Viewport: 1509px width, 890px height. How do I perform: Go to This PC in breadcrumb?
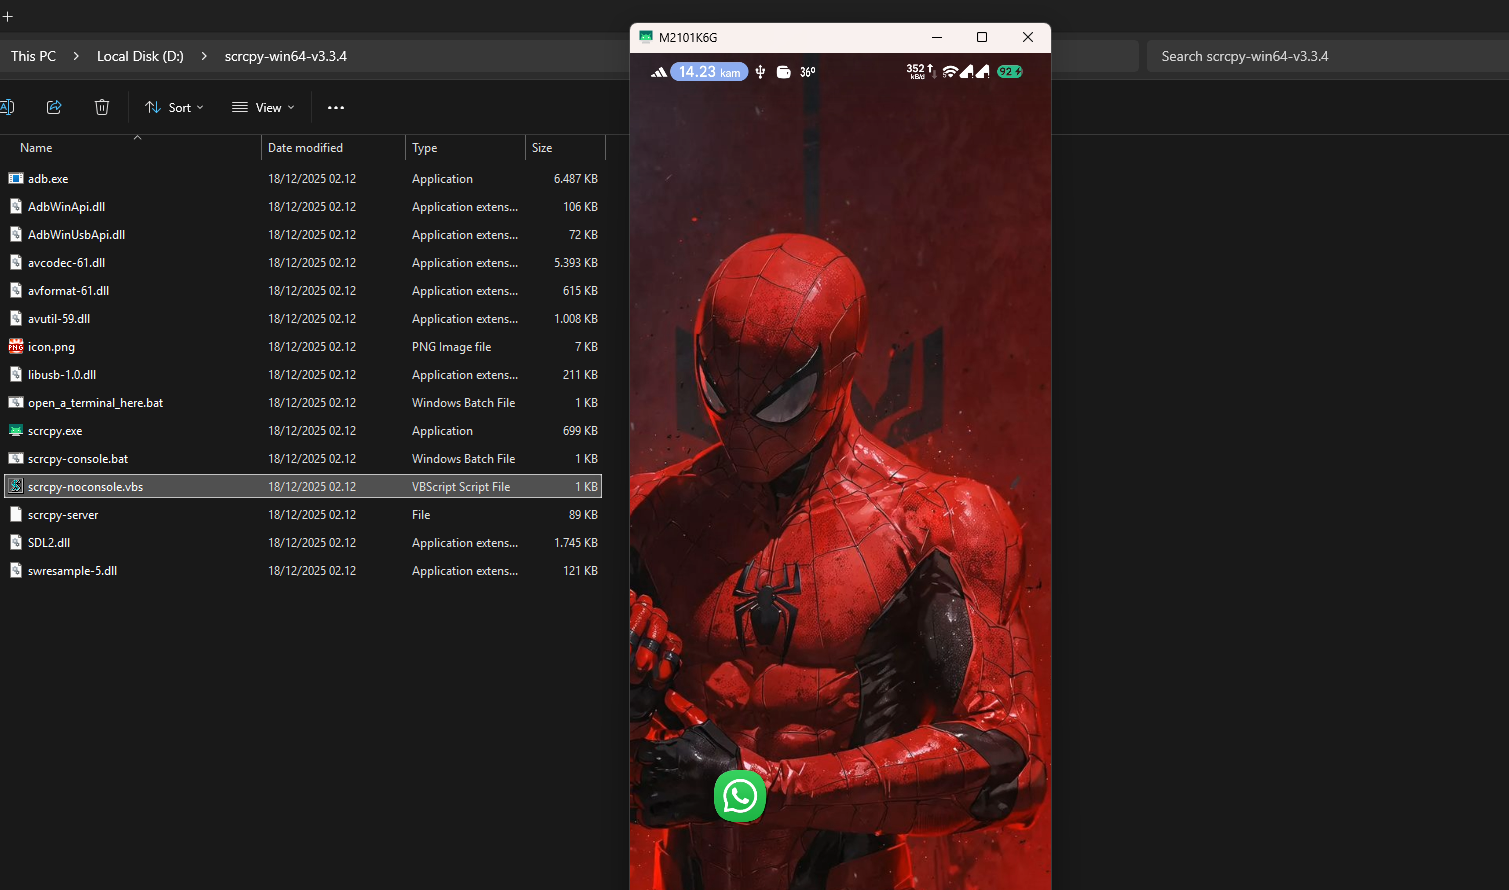click(33, 56)
